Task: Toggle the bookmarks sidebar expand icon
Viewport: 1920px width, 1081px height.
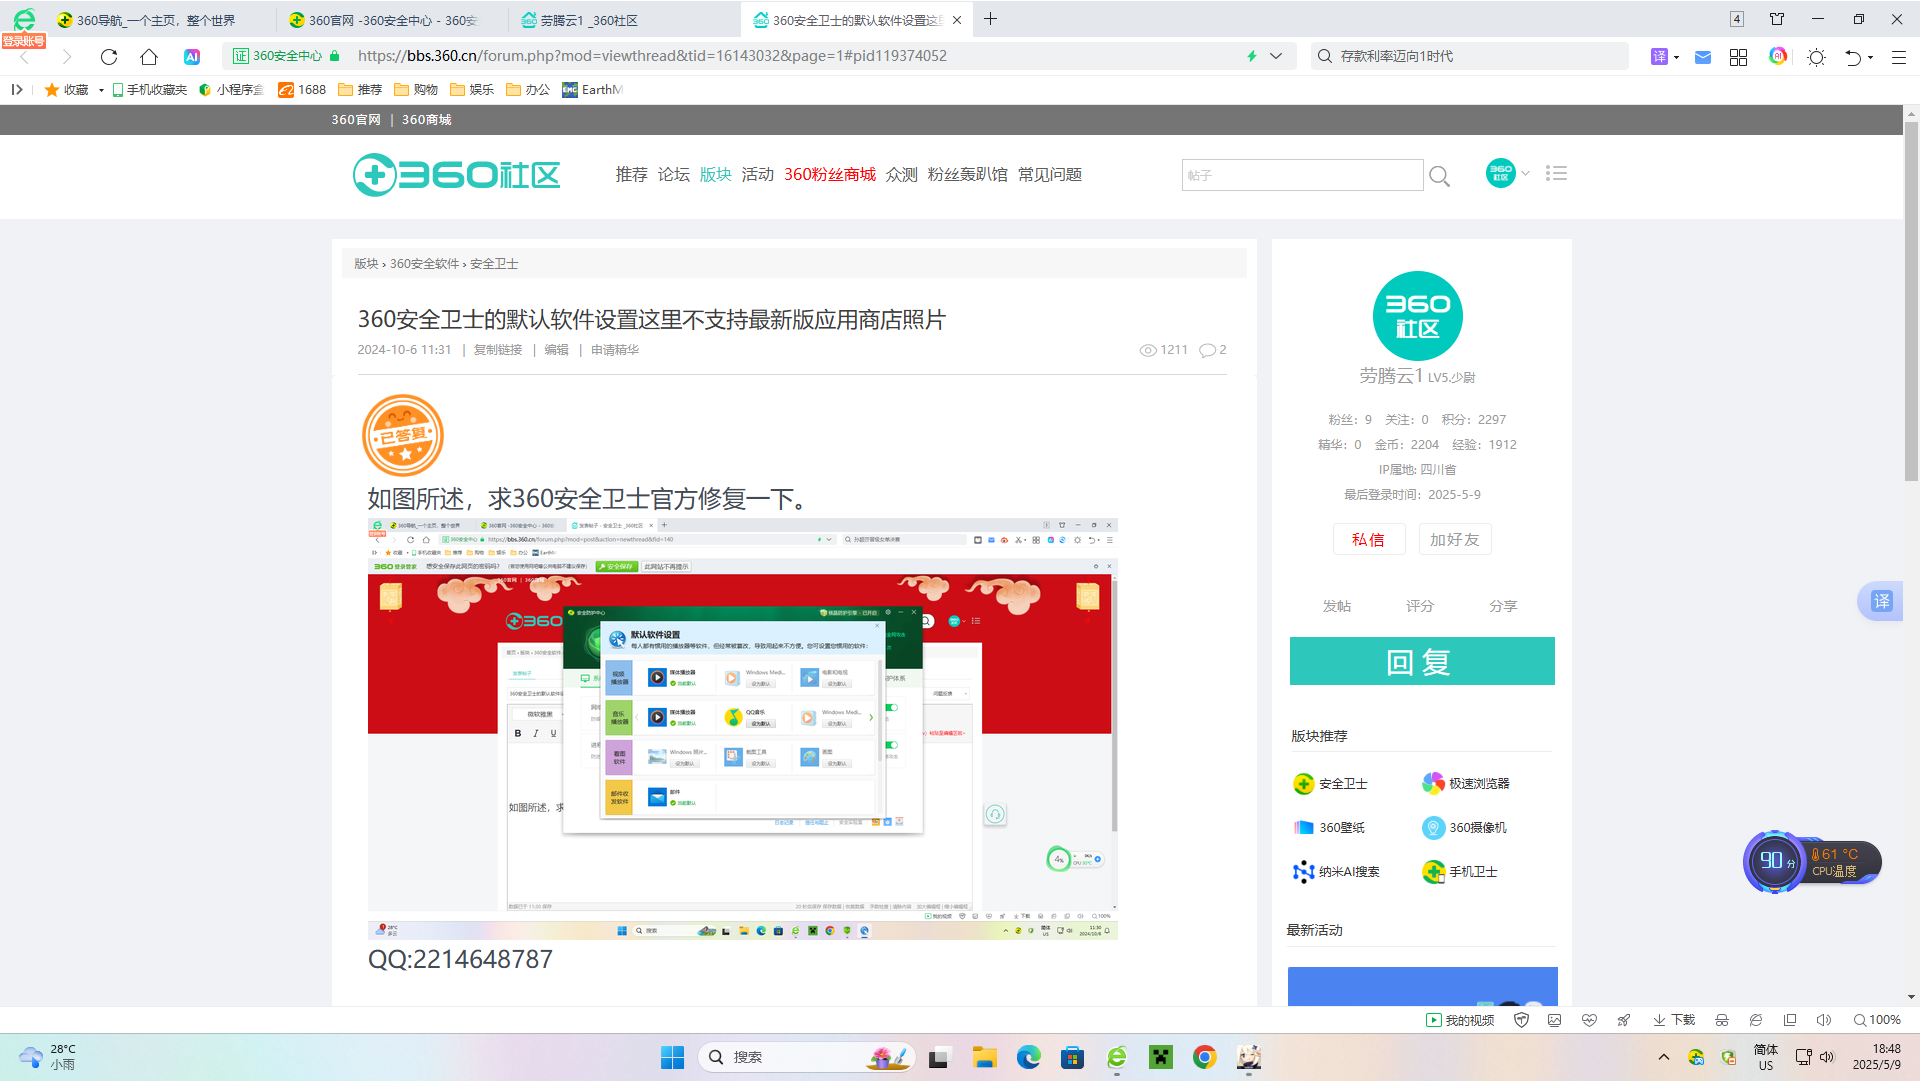Action: click(x=17, y=90)
